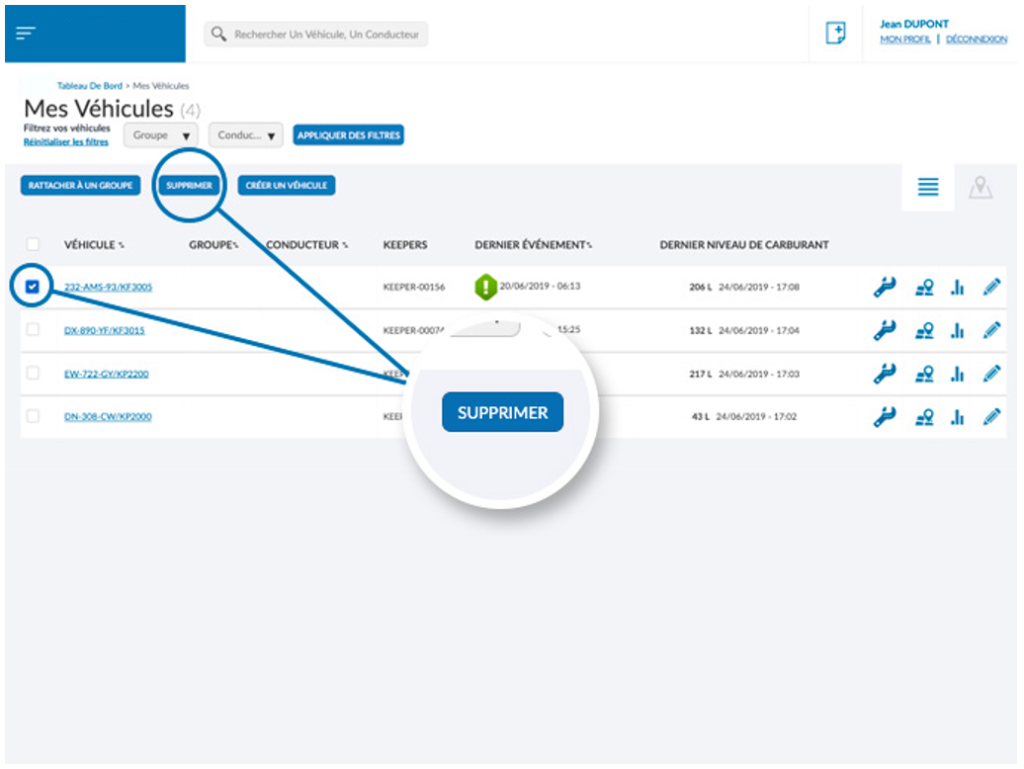Viewport: 1024px width, 769px height.
Task: Click vehicle location icon for DN-308-CW/KP2000
Action: click(924, 417)
